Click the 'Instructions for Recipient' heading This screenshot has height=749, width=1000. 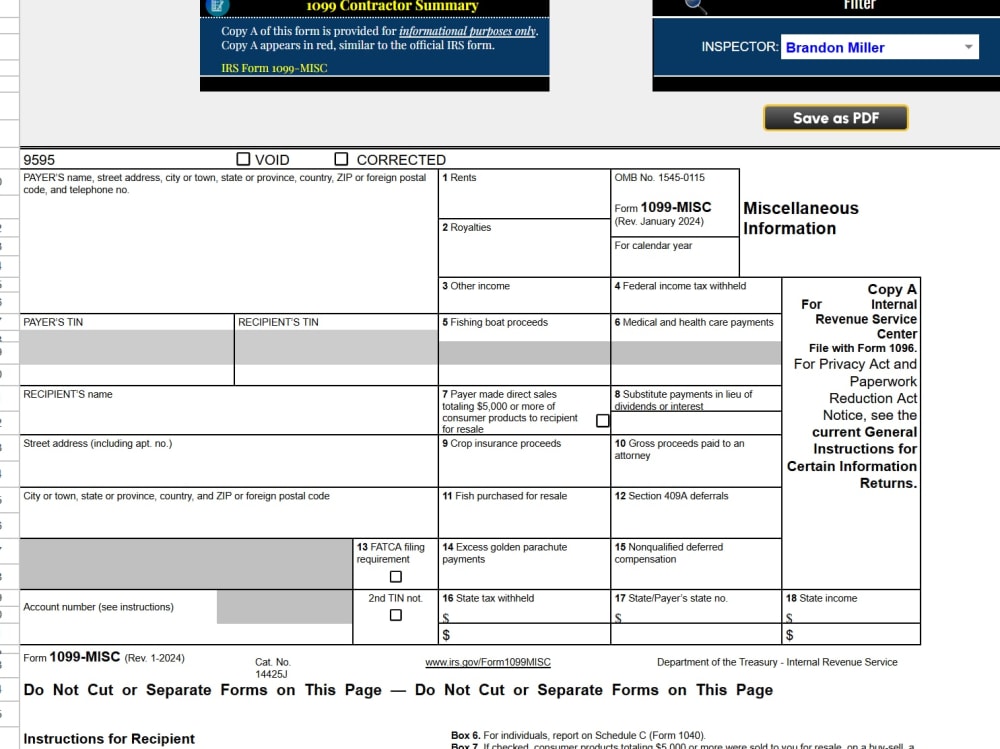click(109, 739)
